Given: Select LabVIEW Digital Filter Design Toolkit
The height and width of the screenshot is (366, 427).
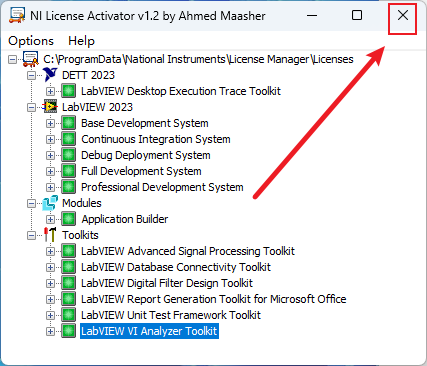Looking at the screenshot, I should click(x=167, y=283).
